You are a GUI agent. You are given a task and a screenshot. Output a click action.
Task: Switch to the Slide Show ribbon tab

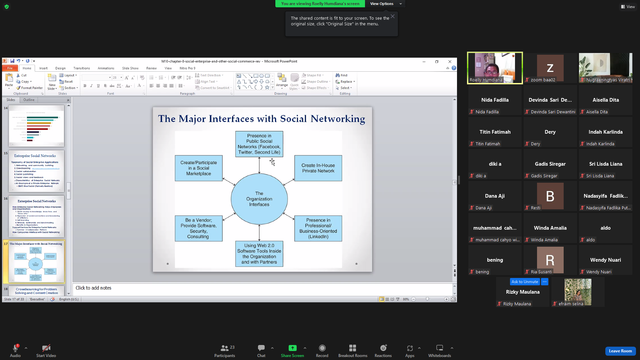(130, 68)
